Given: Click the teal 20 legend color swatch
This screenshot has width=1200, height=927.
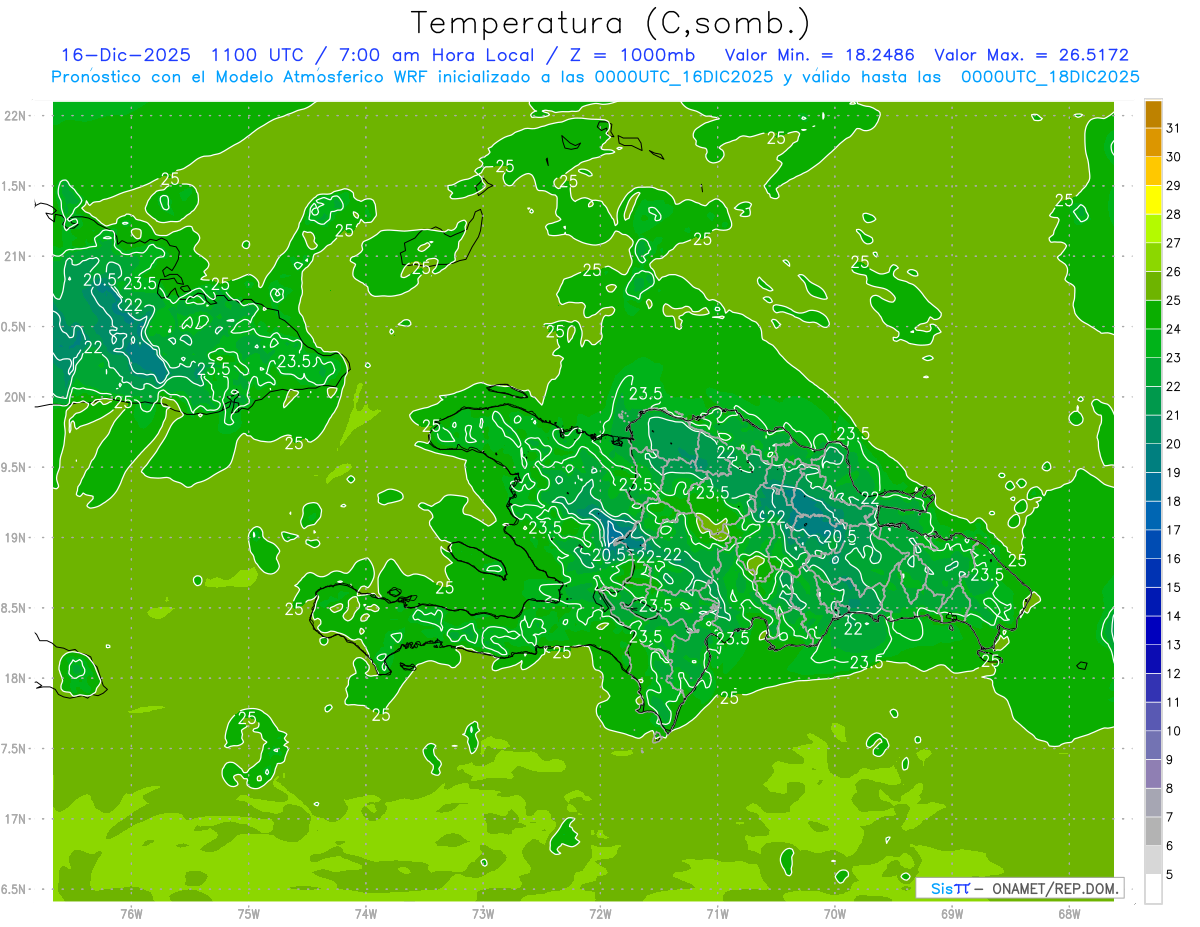Looking at the screenshot, I should click(x=1153, y=430).
